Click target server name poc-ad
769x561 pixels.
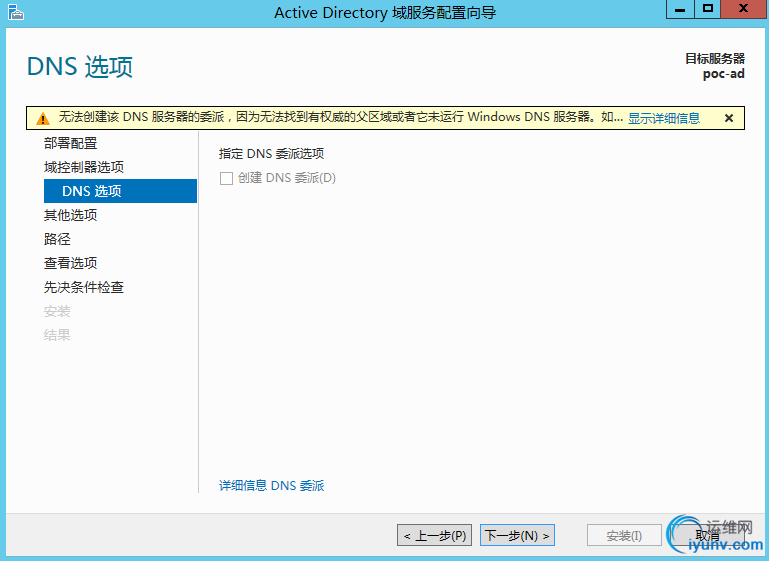[x=723, y=74]
